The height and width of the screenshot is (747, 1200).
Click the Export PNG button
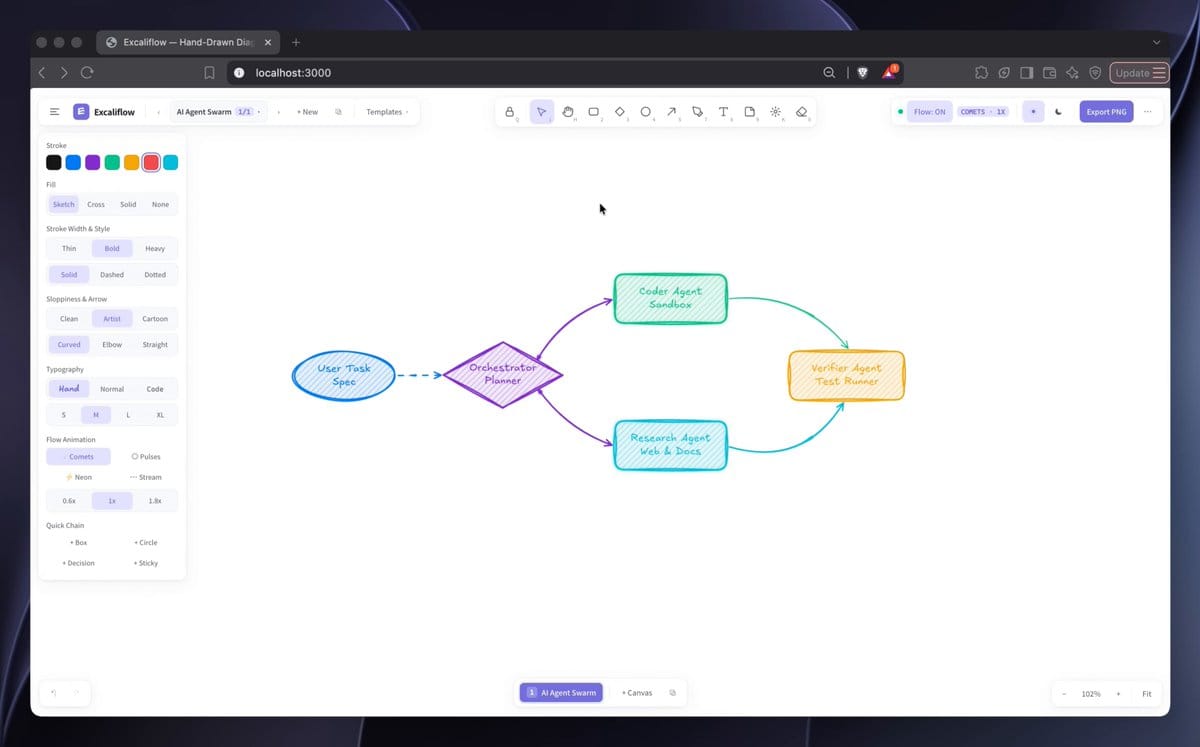(x=1106, y=112)
